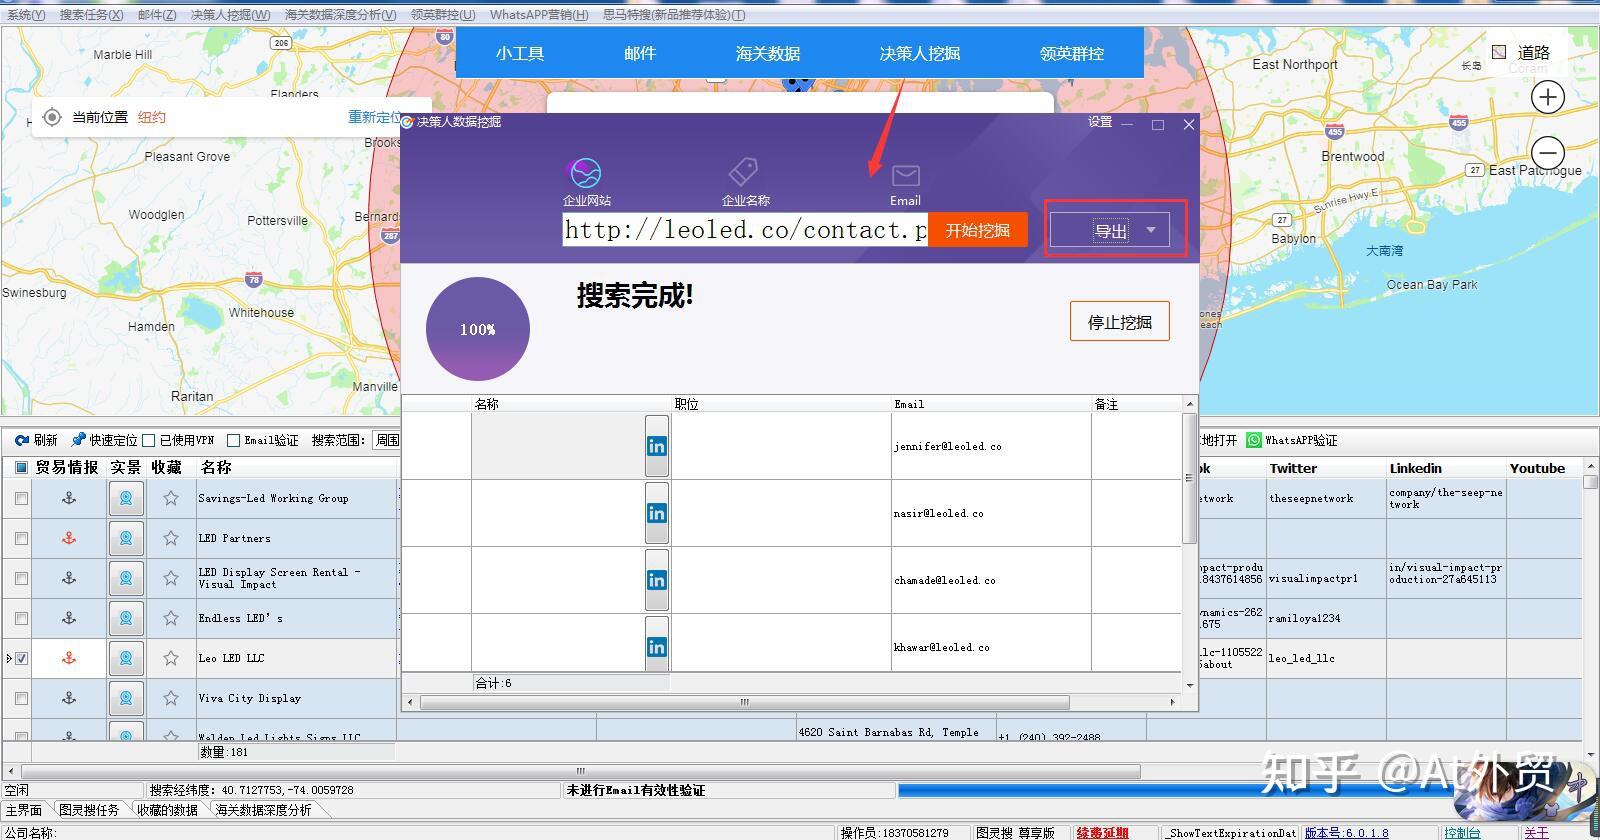Switch to the 图灵搜任务 bottom tab
The height and width of the screenshot is (840, 1600).
(x=88, y=810)
